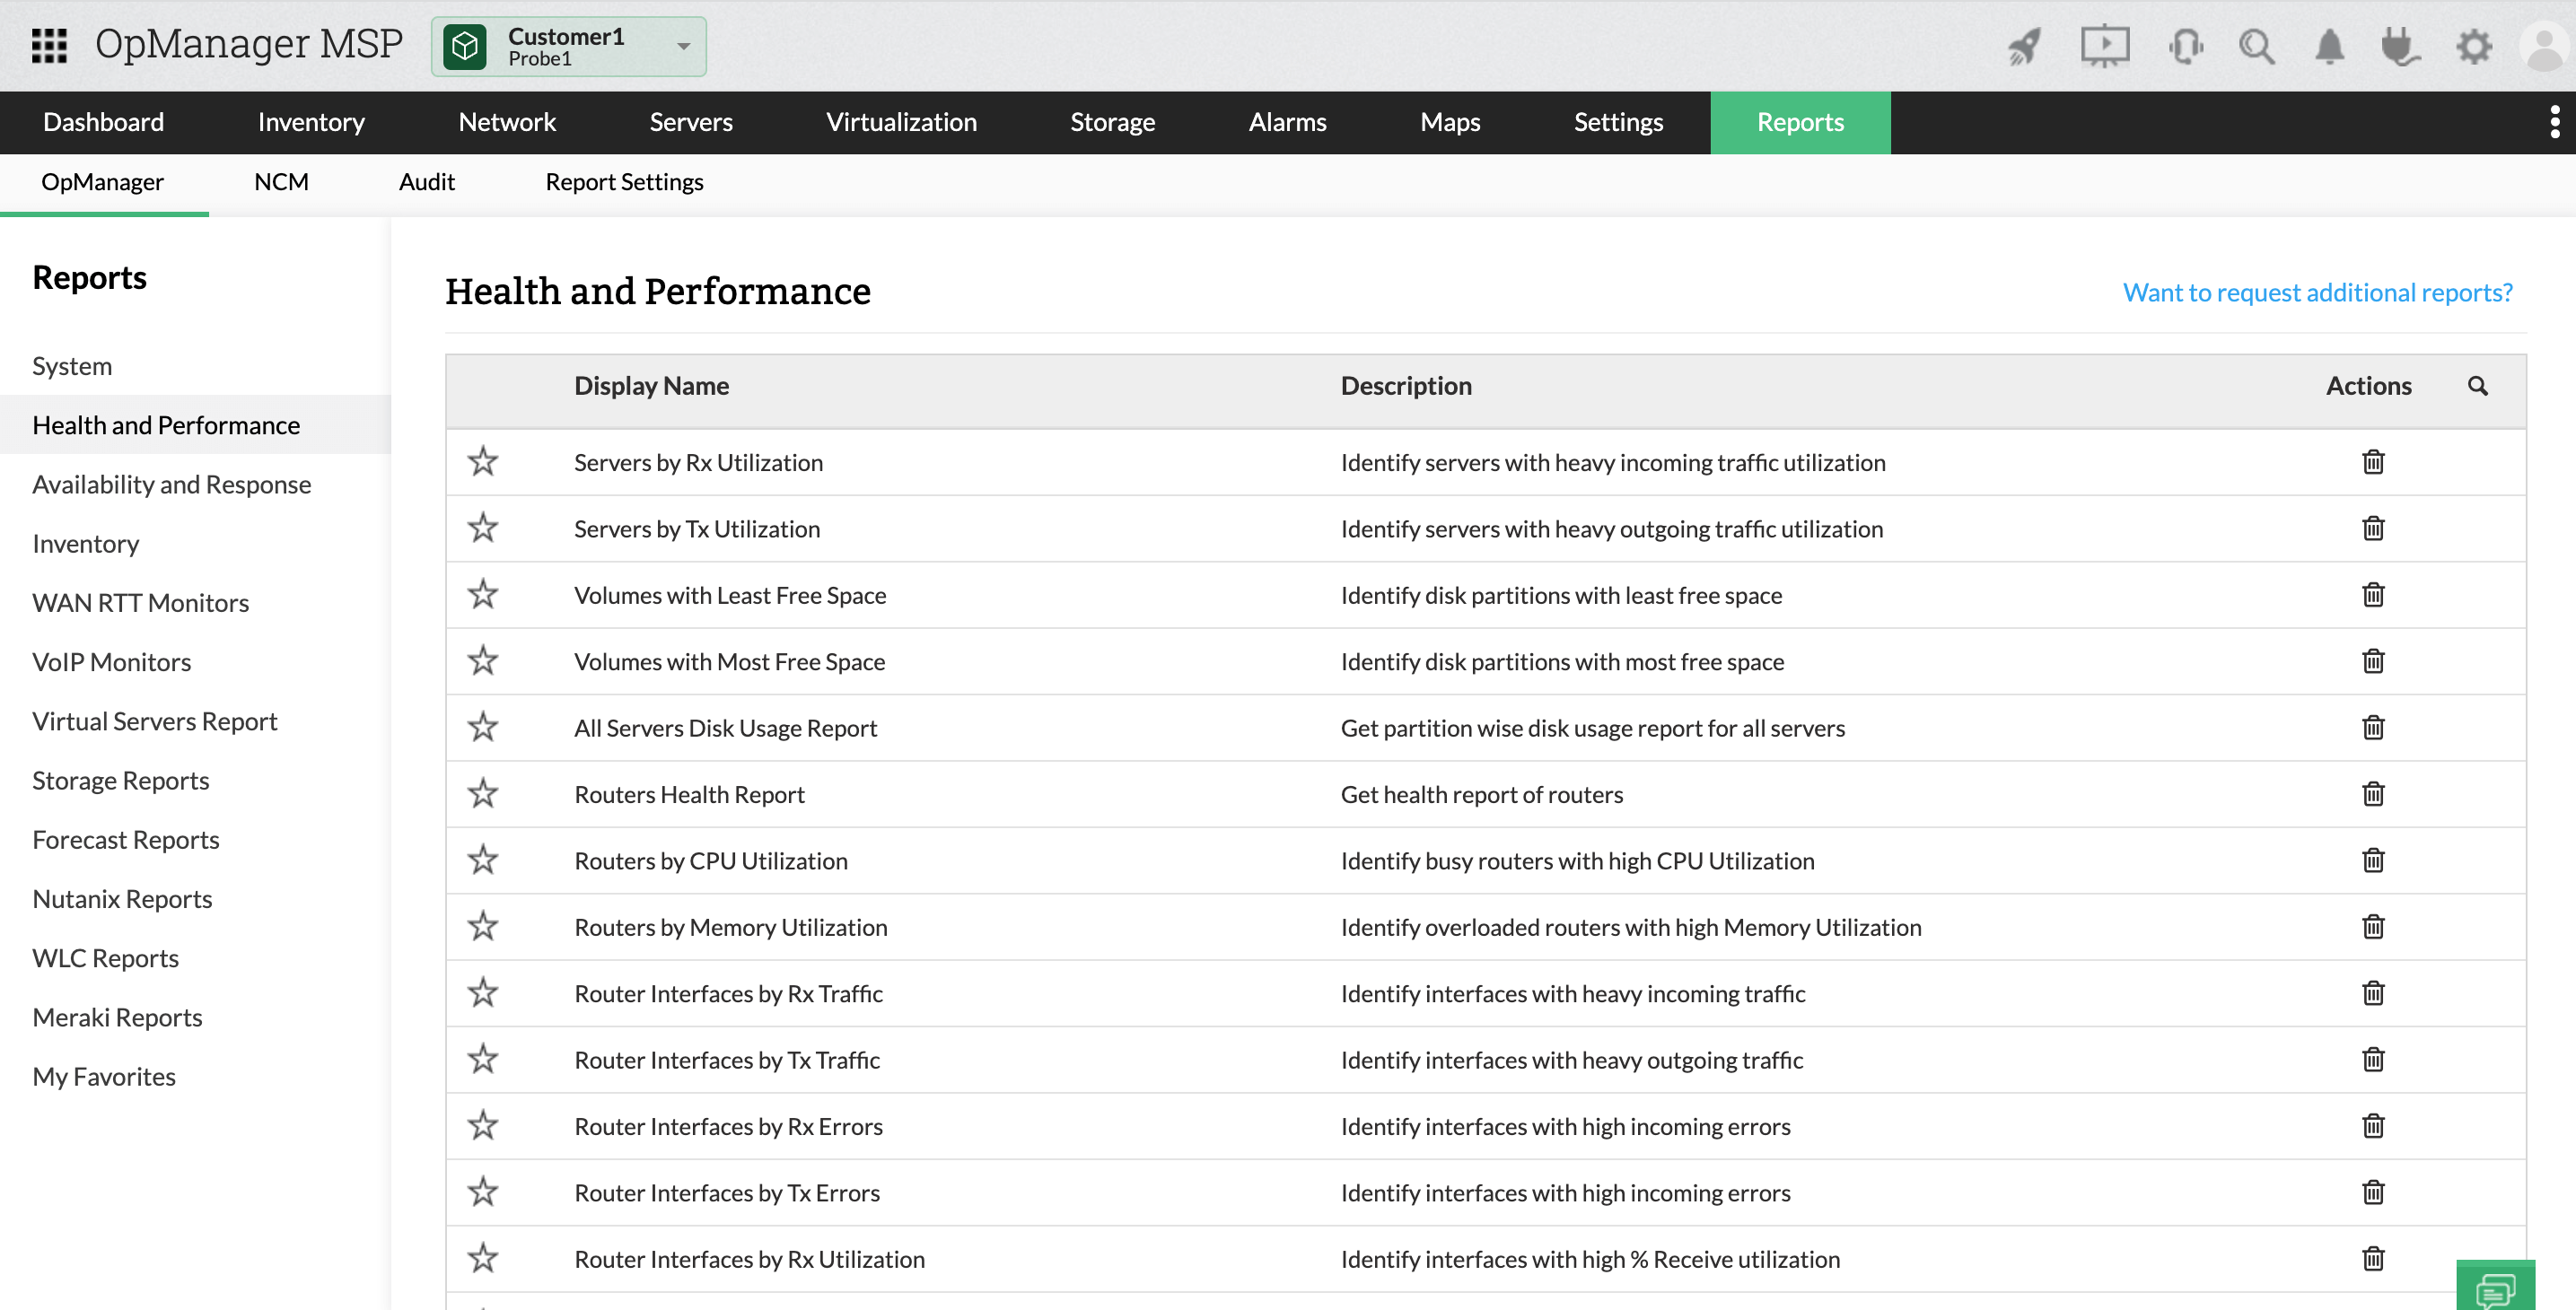Screen dimensions: 2576x1310
Task: Open the Network menu
Action: pyautogui.click(x=507, y=122)
